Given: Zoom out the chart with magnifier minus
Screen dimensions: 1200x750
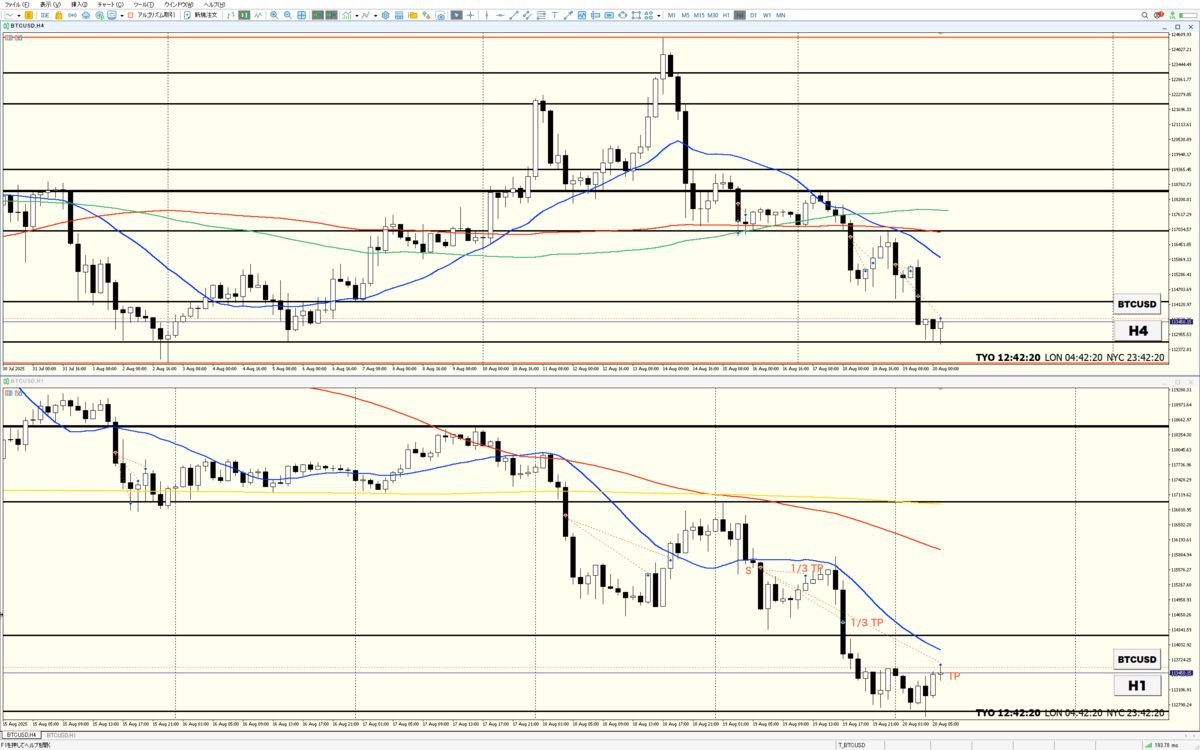Looking at the screenshot, I should tap(288, 15).
